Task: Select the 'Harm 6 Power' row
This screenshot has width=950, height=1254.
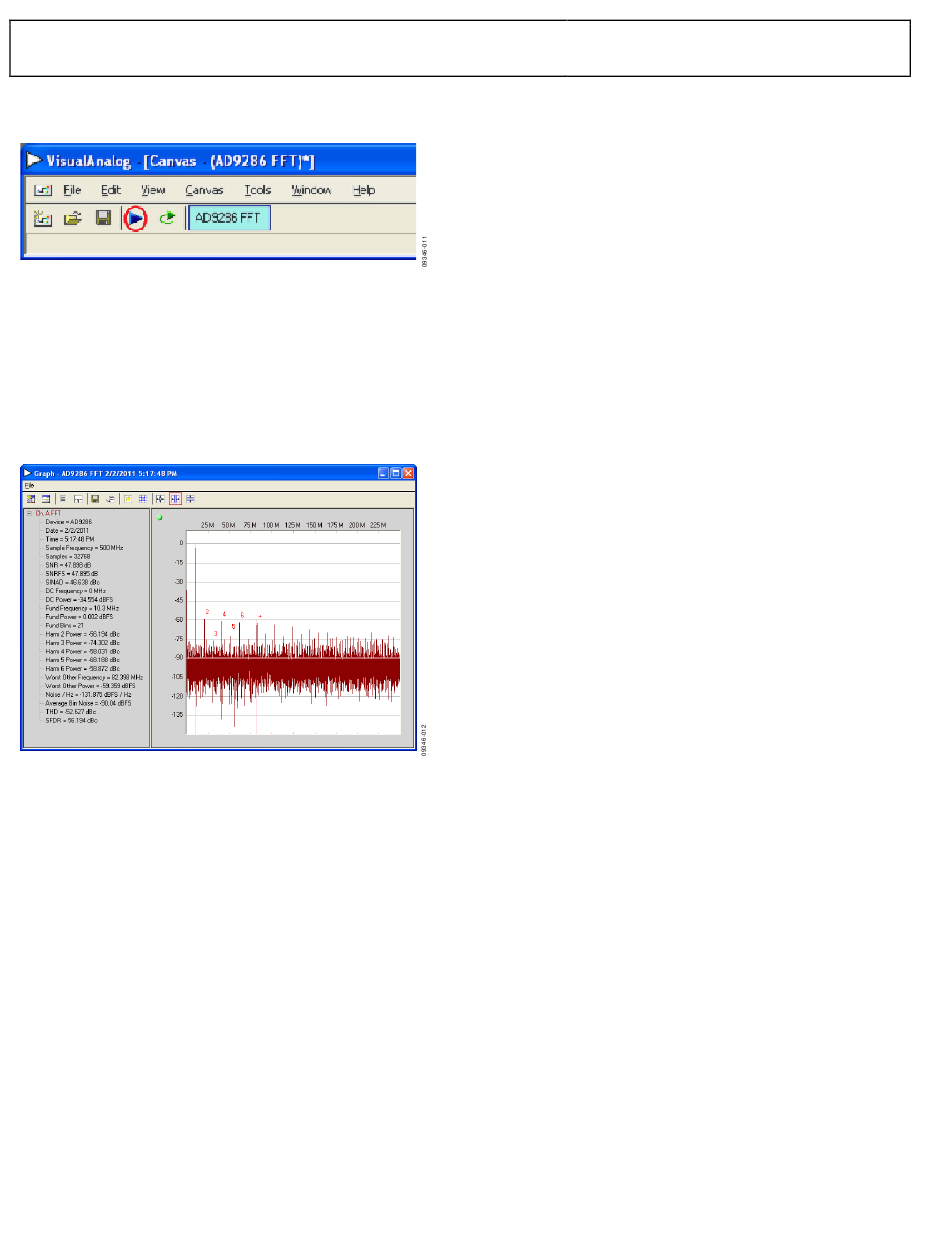Action: click(x=83, y=668)
